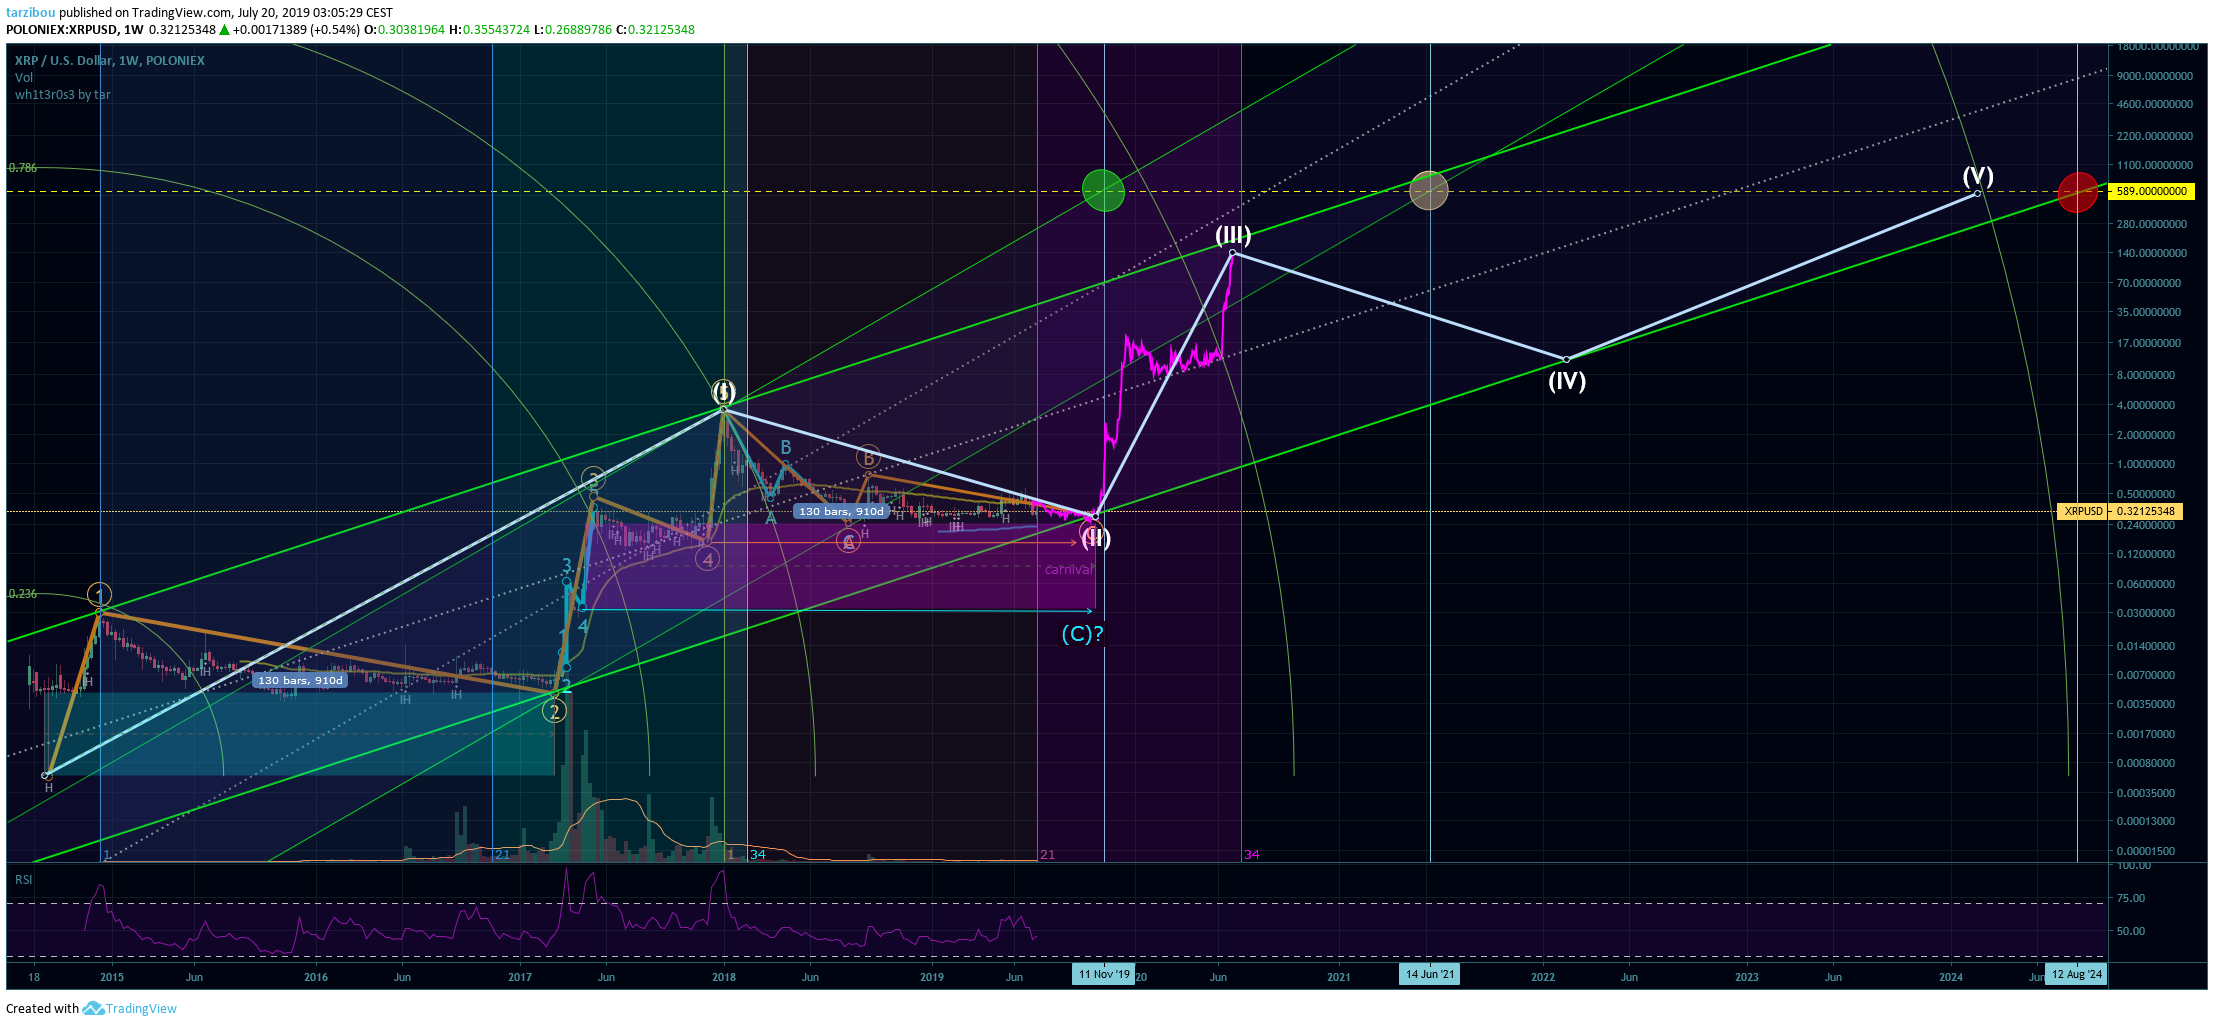Click the yellow circled 2 wave marker

[x=554, y=711]
